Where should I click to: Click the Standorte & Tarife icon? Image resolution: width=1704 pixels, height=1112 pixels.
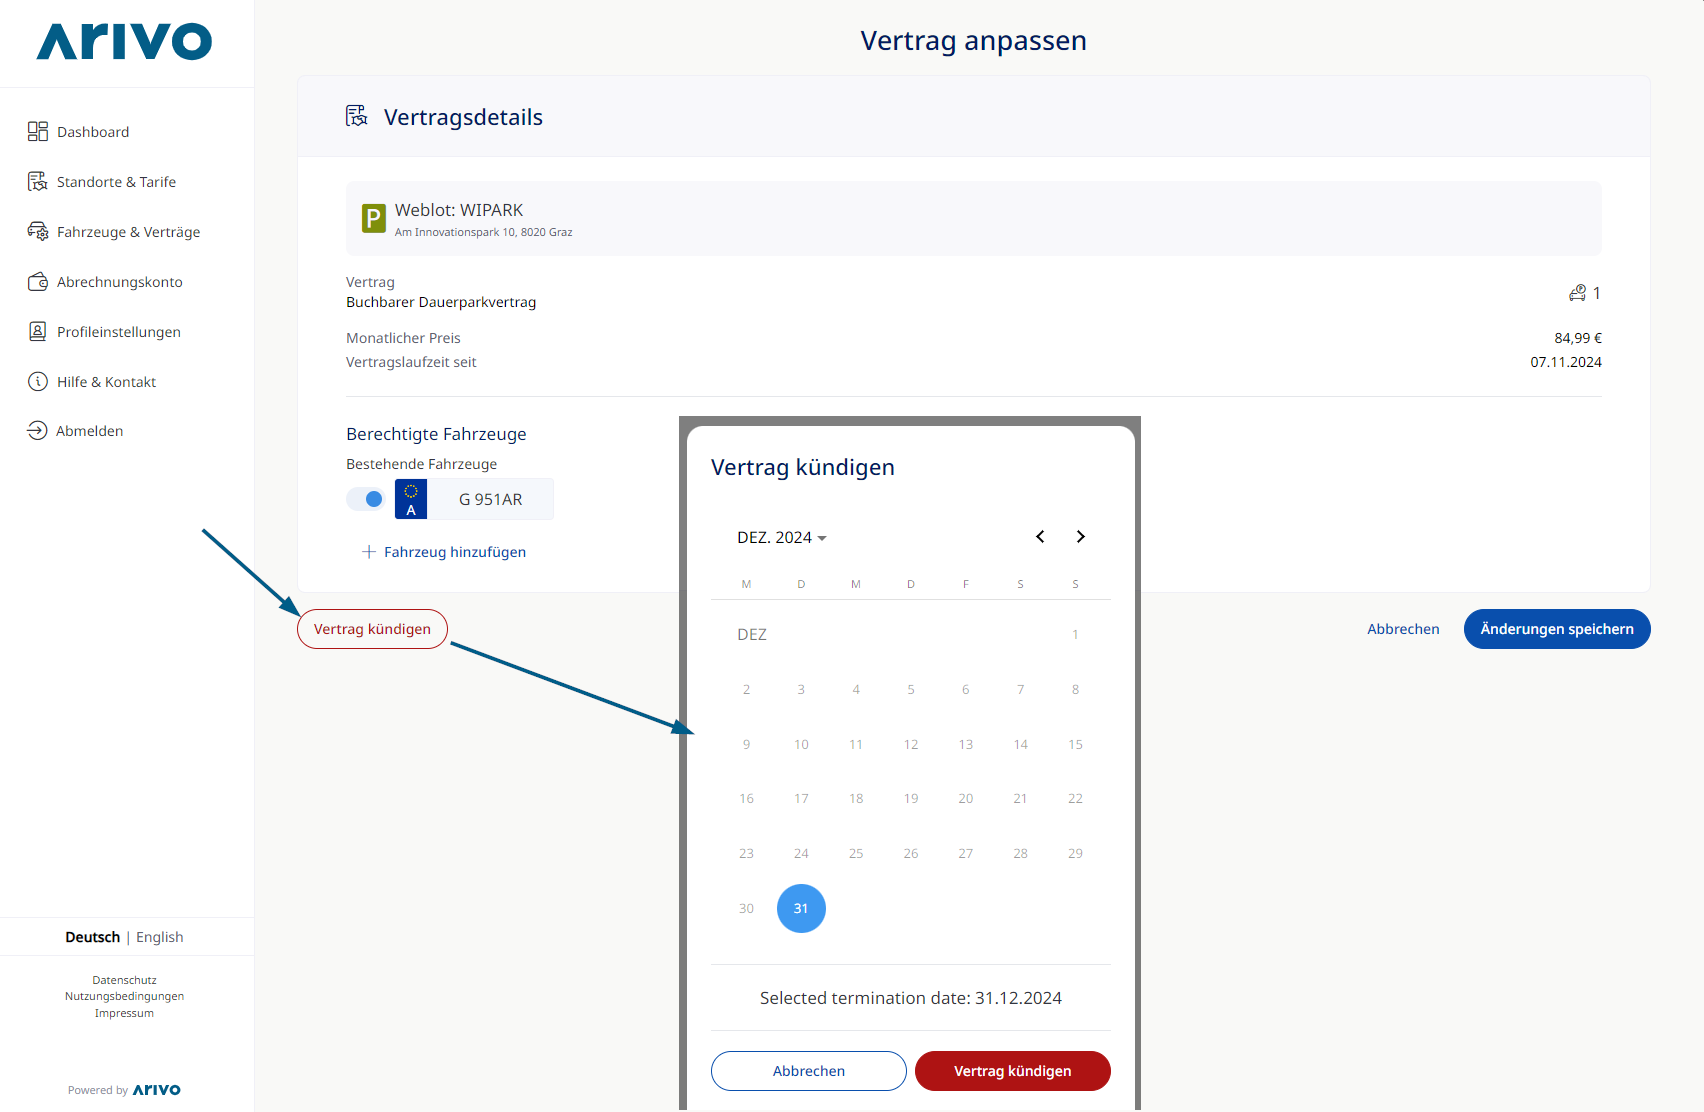coord(38,181)
